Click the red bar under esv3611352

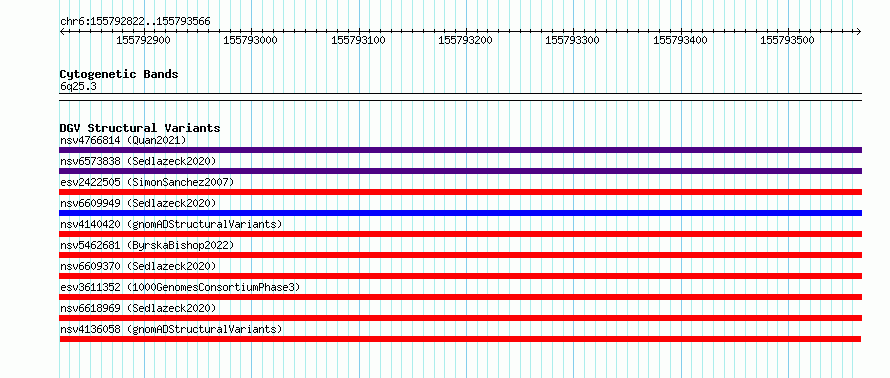tap(460, 297)
